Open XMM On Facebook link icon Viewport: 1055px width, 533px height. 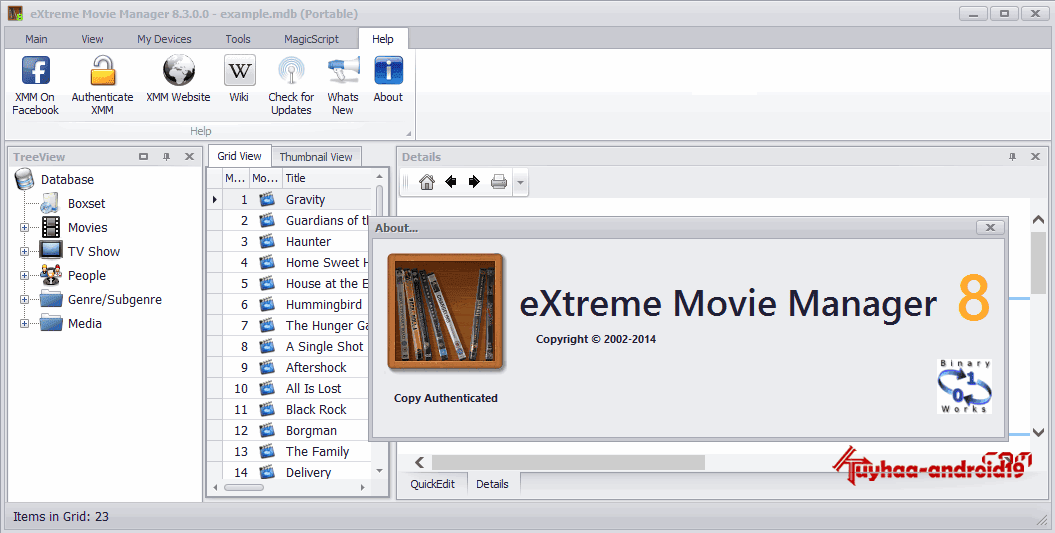coord(36,70)
